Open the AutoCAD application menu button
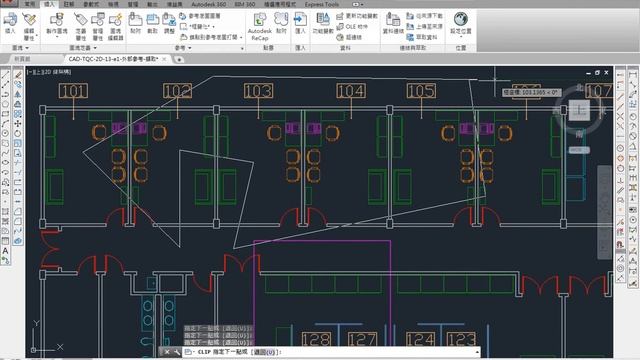The image size is (640, 360). [x=8, y=3]
